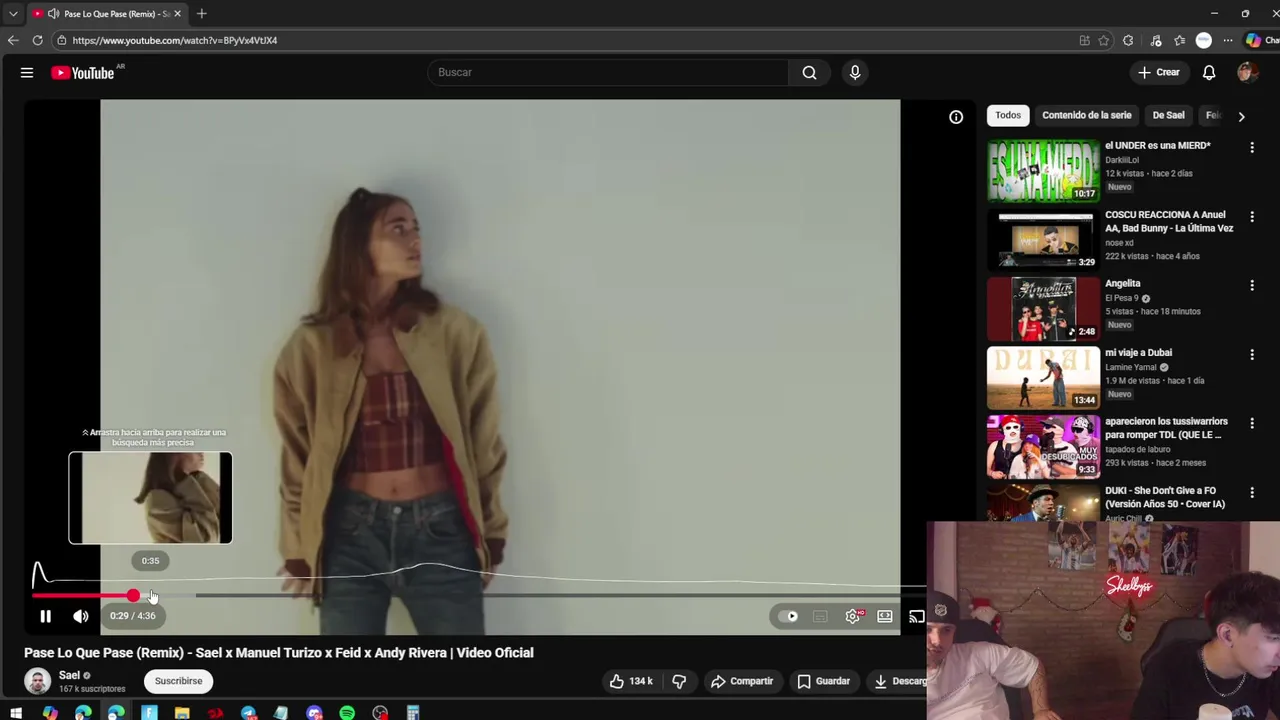Focus the Buscar search field
This screenshot has height=720, width=1280.
tap(608, 72)
